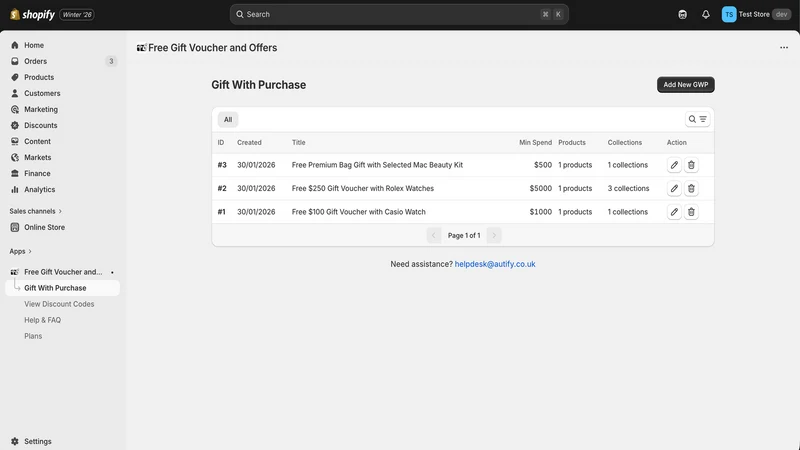
Task: Expand Sales channels section
Action: [x=36, y=211]
